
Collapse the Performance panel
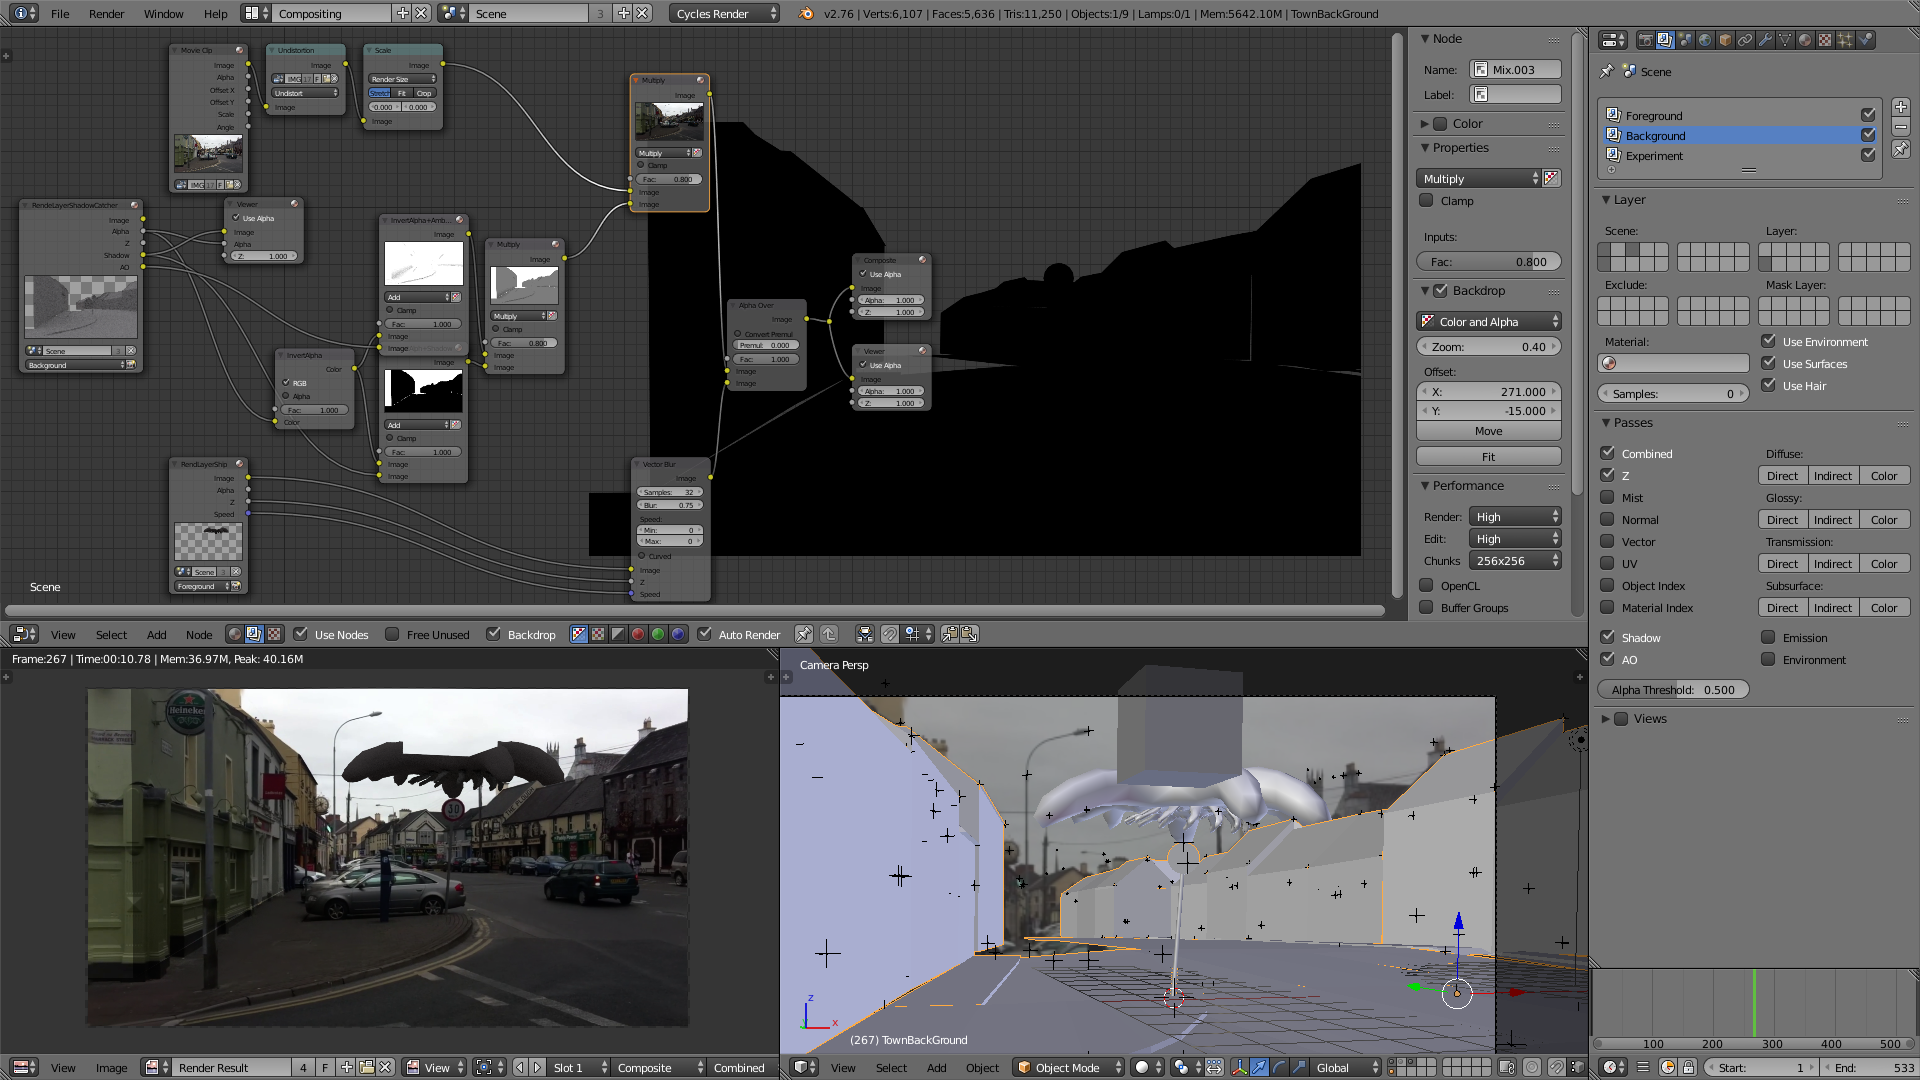(1425, 486)
